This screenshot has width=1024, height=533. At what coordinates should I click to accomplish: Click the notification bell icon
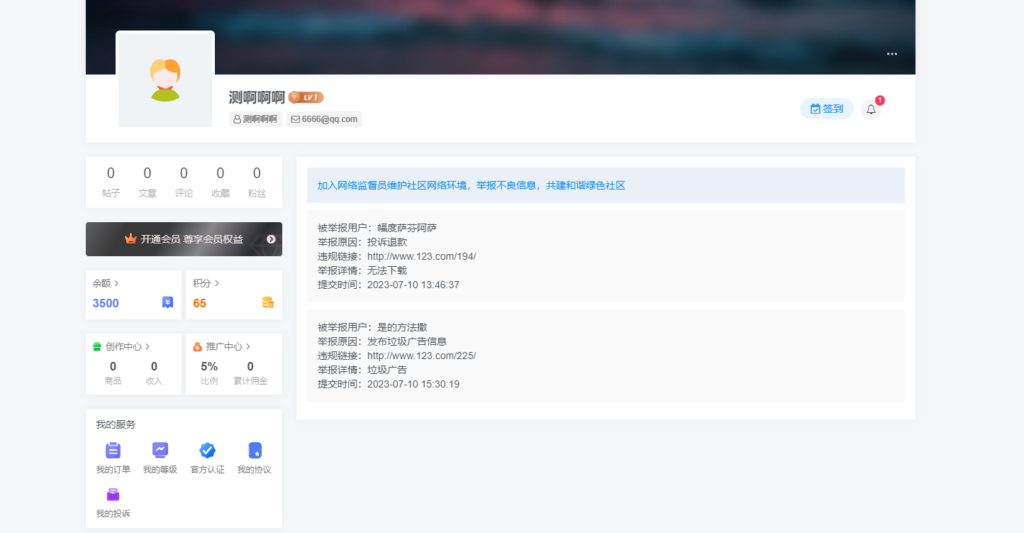871,109
